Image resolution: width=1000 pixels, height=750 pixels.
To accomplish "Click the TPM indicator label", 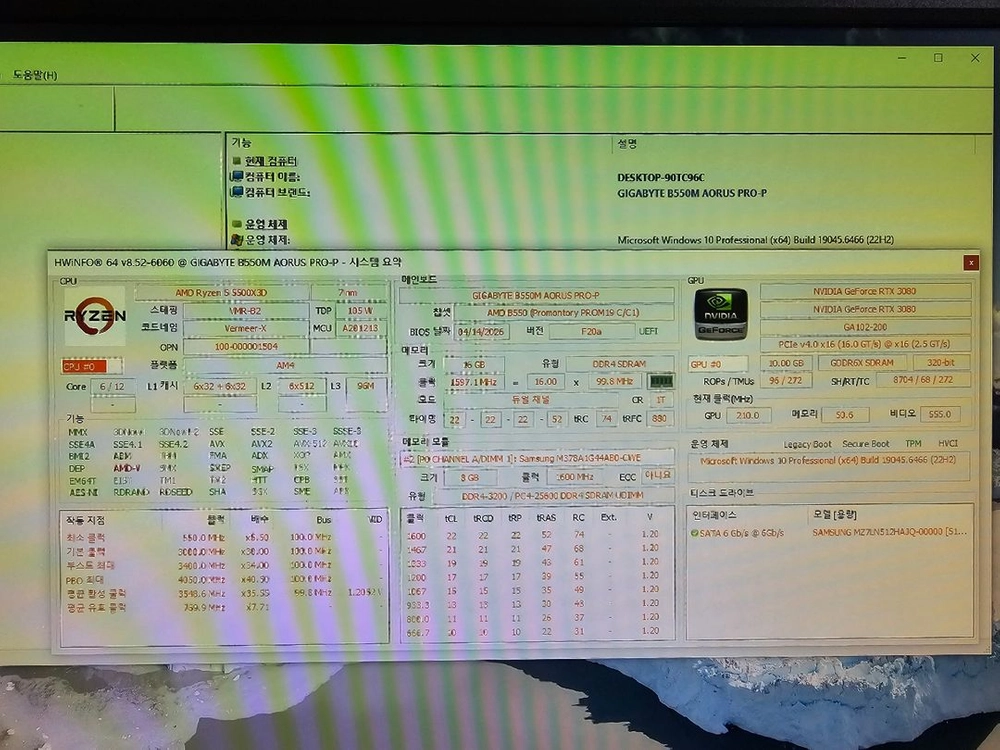I will [x=913, y=443].
